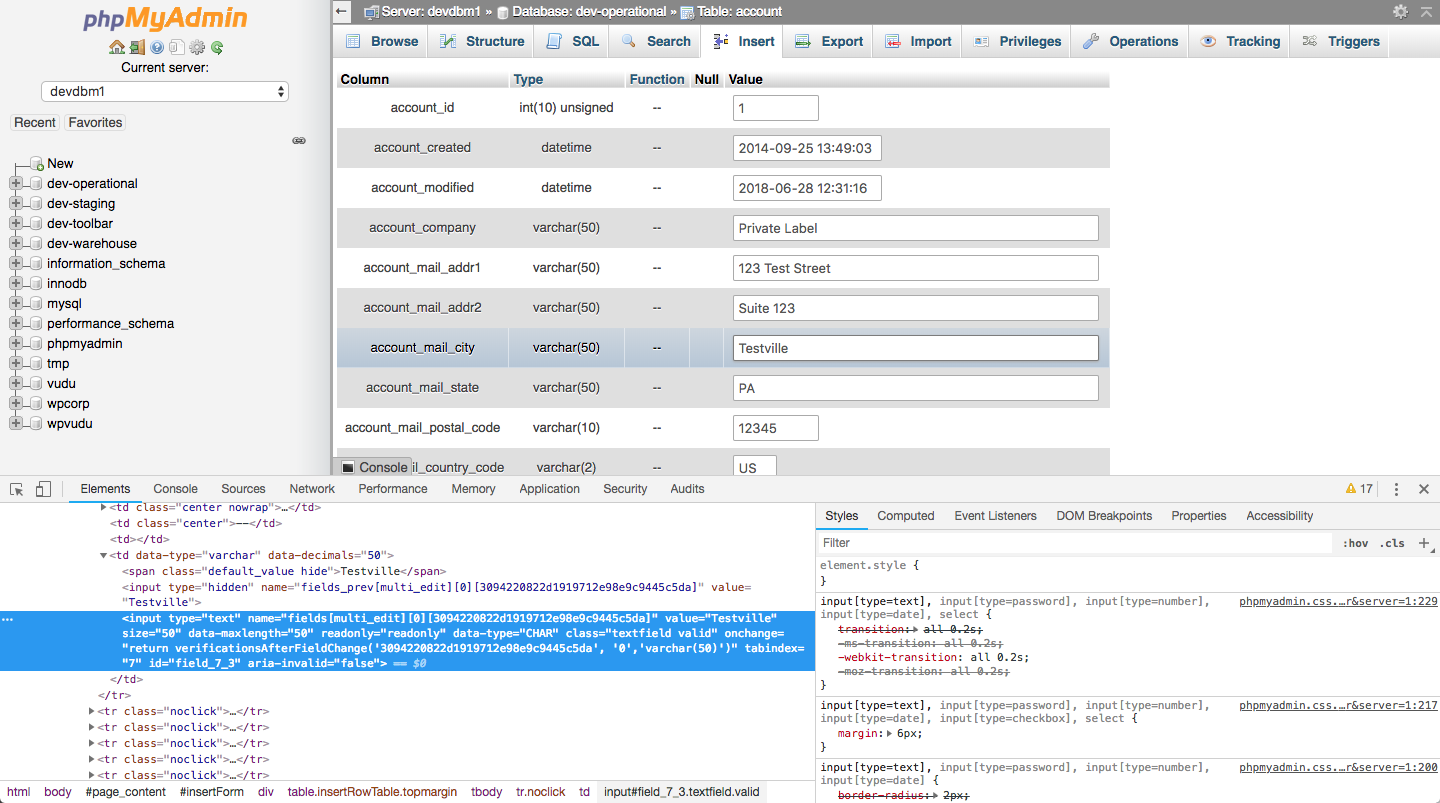Open phpMyAdmin documentation blue question icon

click(157, 47)
